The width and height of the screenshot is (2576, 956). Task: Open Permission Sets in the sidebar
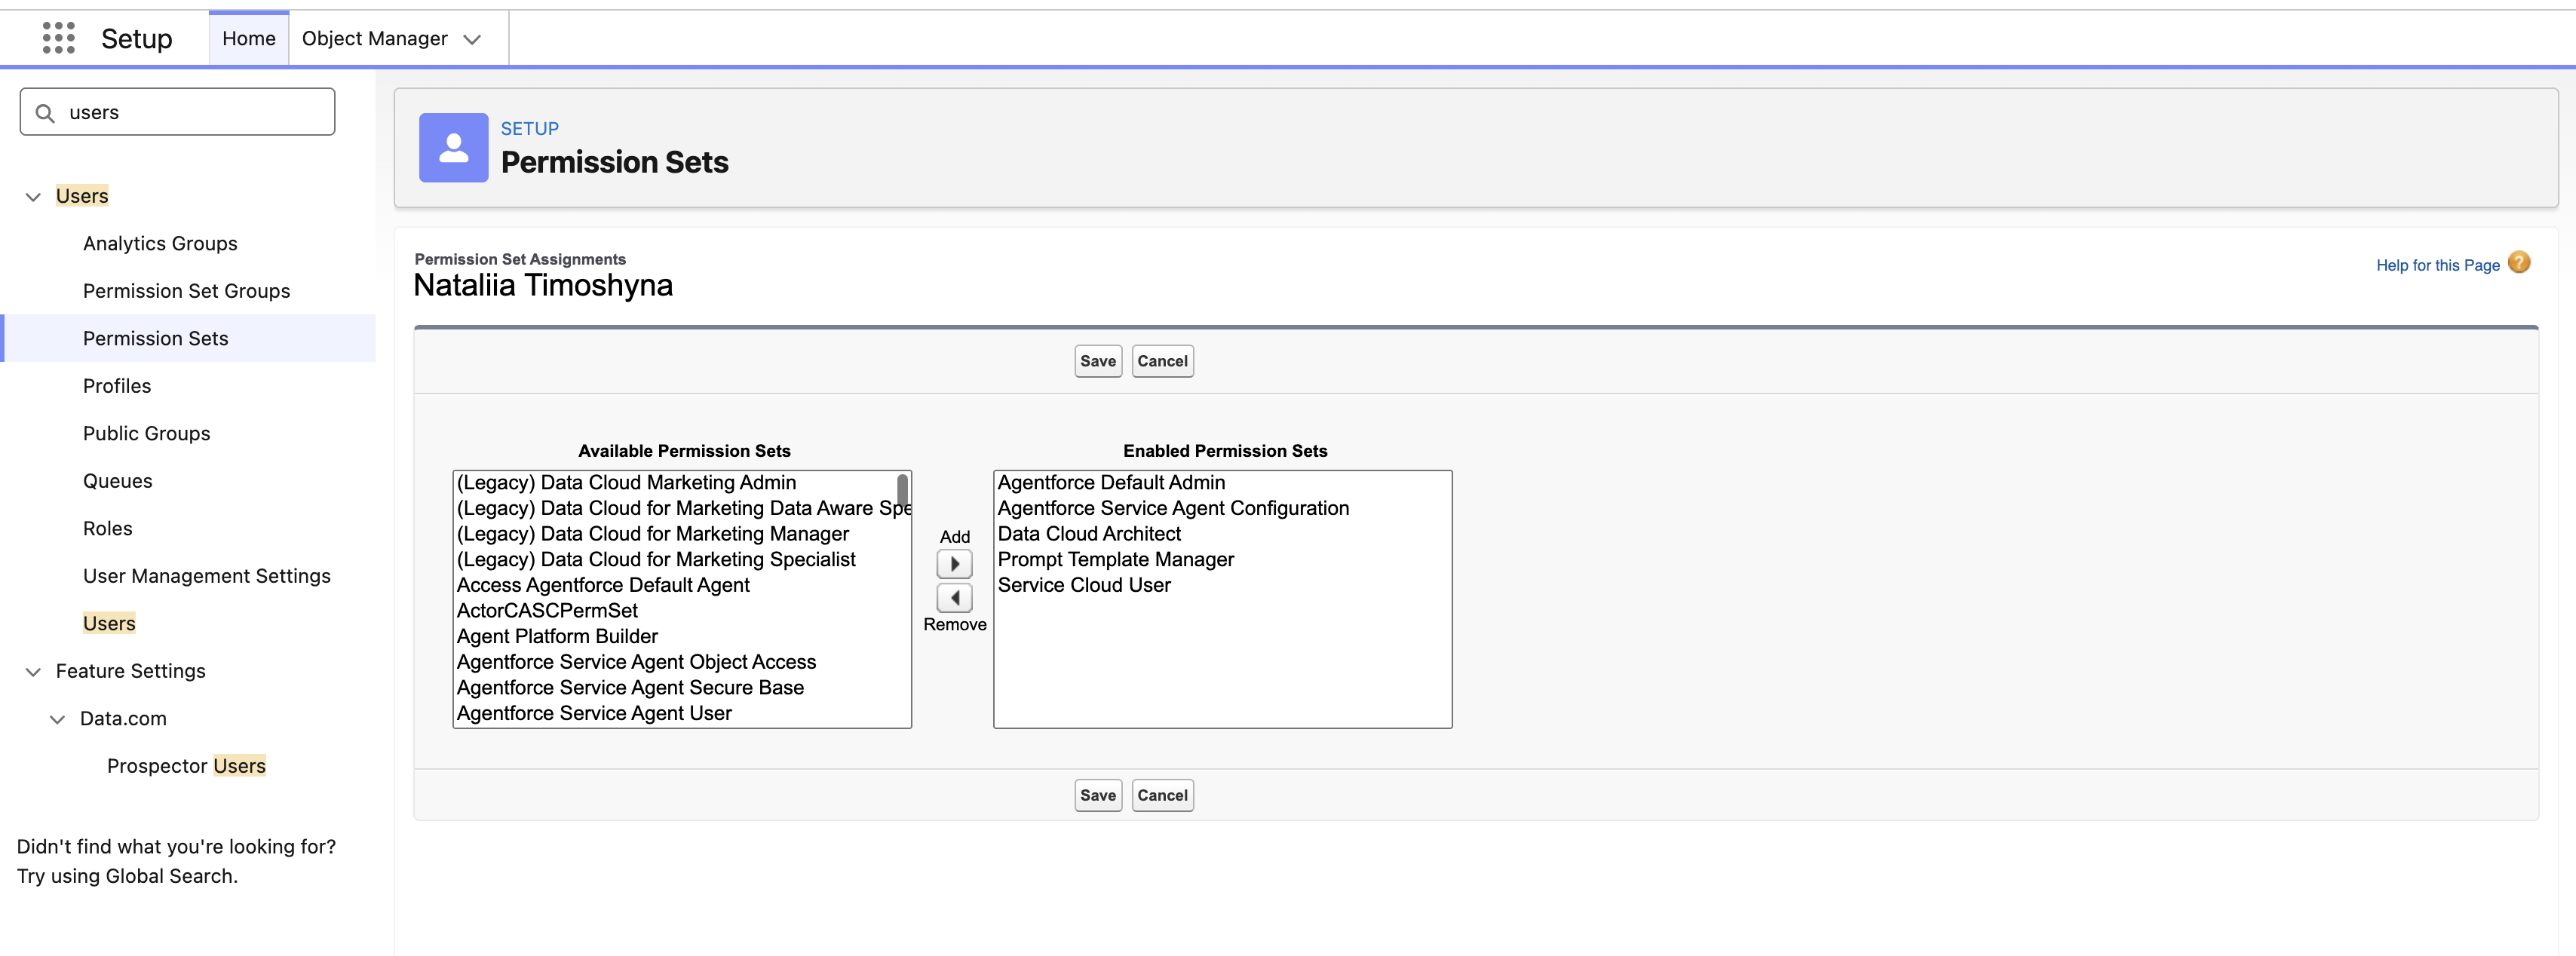[156, 338]
